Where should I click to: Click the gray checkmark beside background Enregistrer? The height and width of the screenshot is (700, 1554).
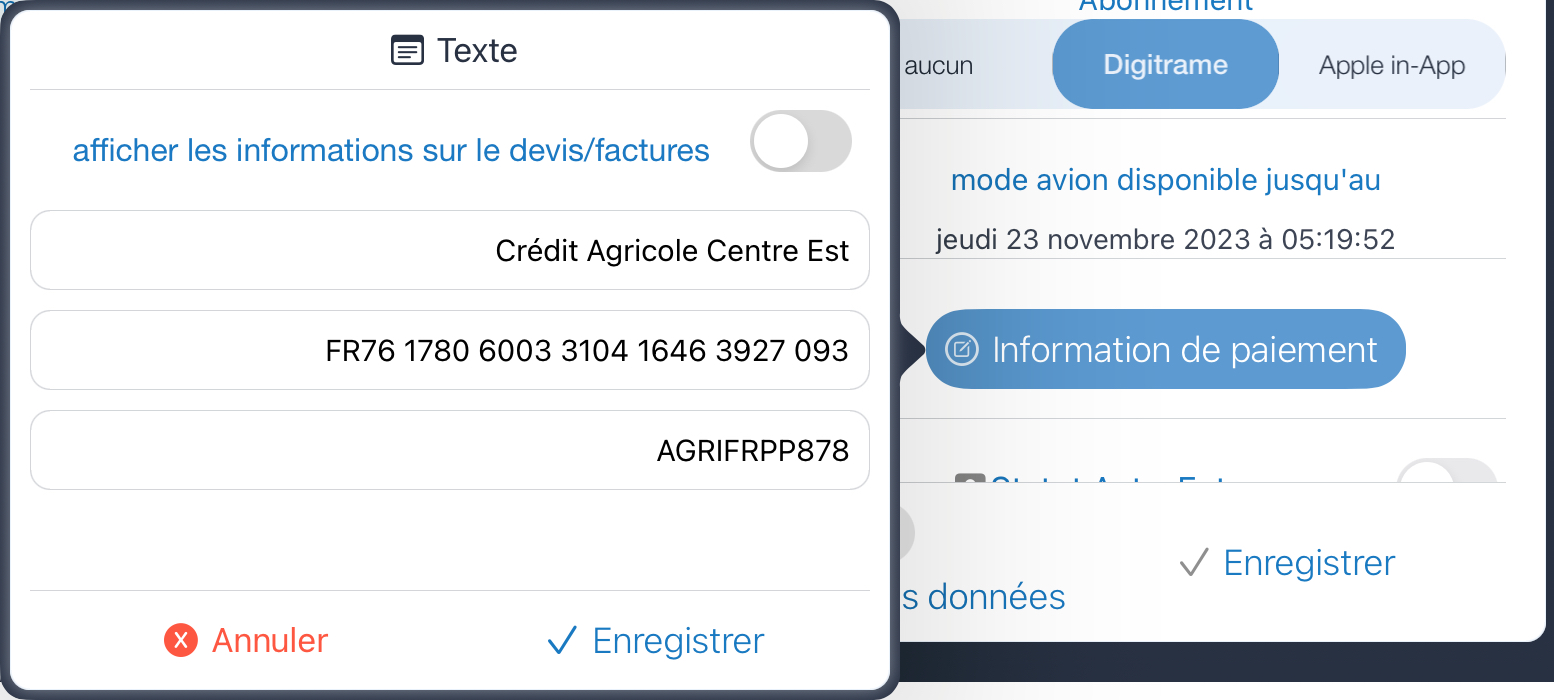click(1194, 563)
